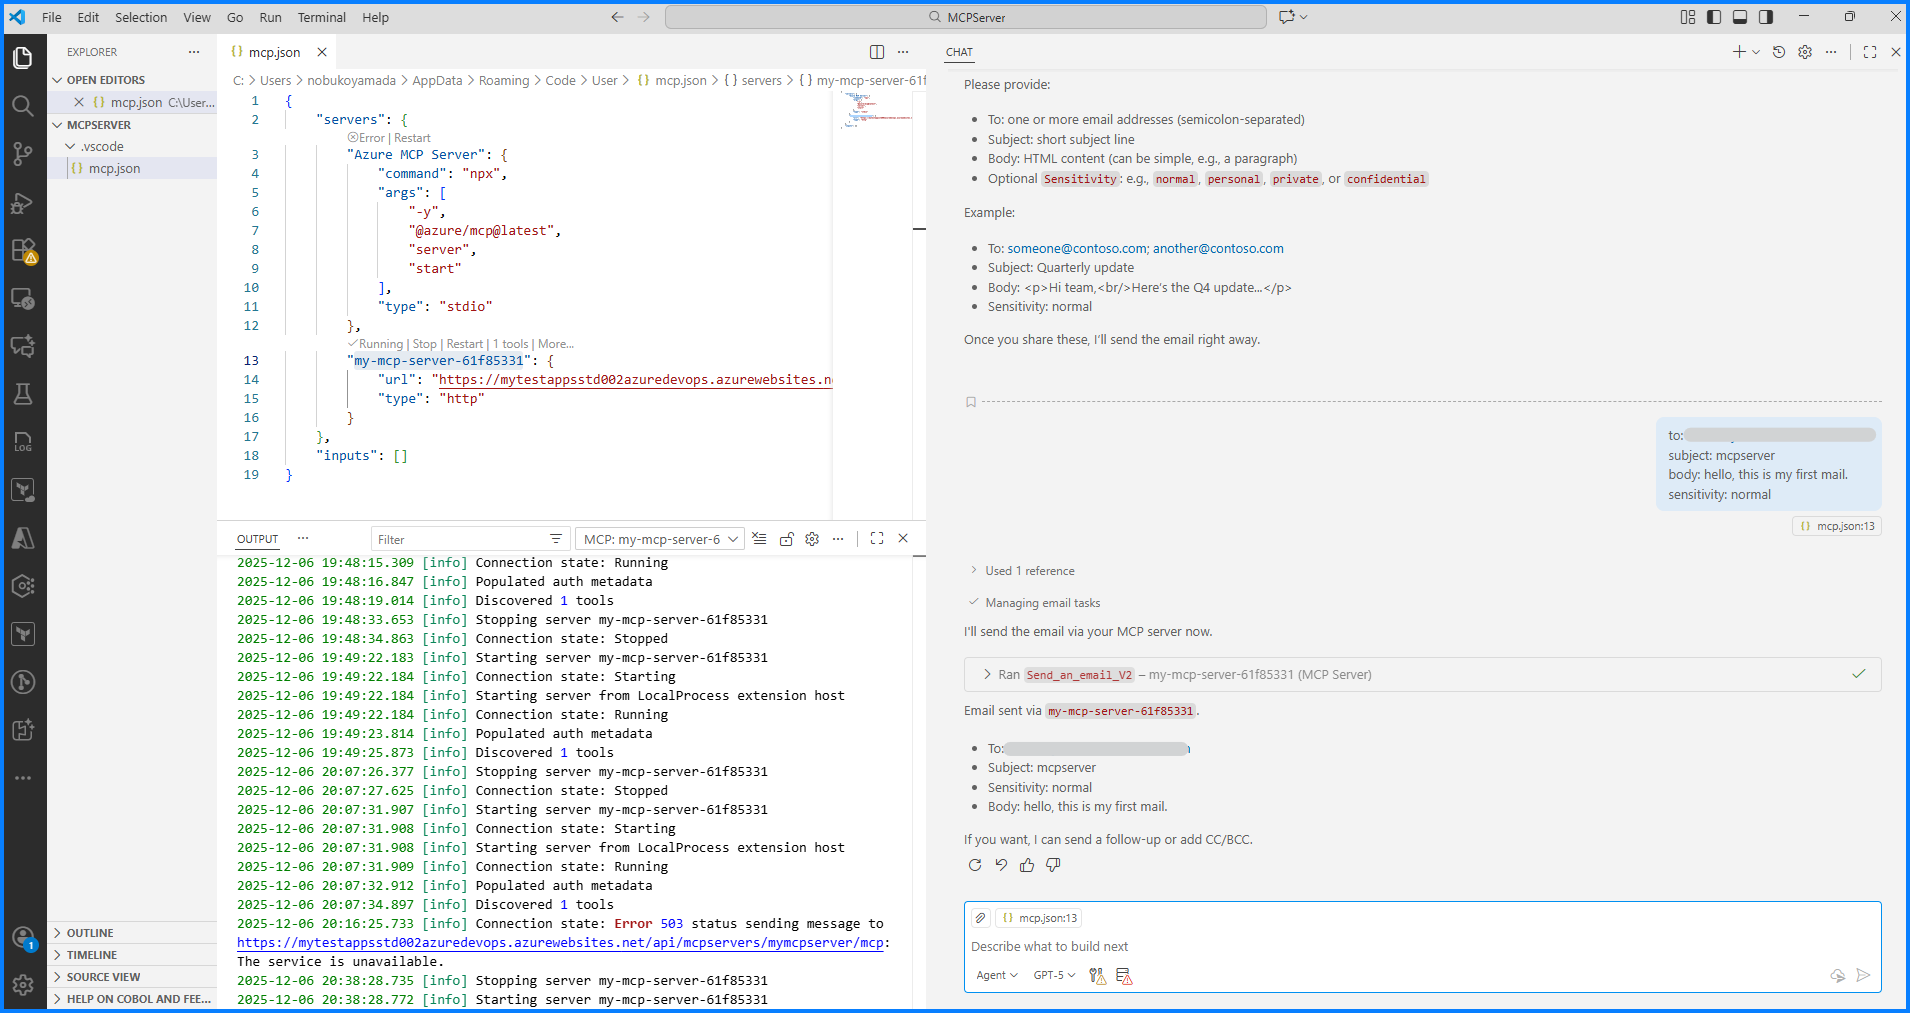Toggle the bottom panel visibility
This screenshot has width=1910, height=1013.
pos(1740,17)
